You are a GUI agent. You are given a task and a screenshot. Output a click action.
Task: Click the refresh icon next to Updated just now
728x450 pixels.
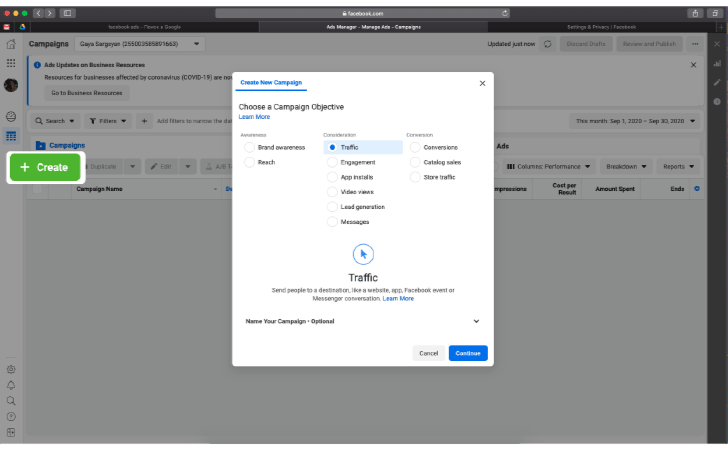[x=548, y=44]
